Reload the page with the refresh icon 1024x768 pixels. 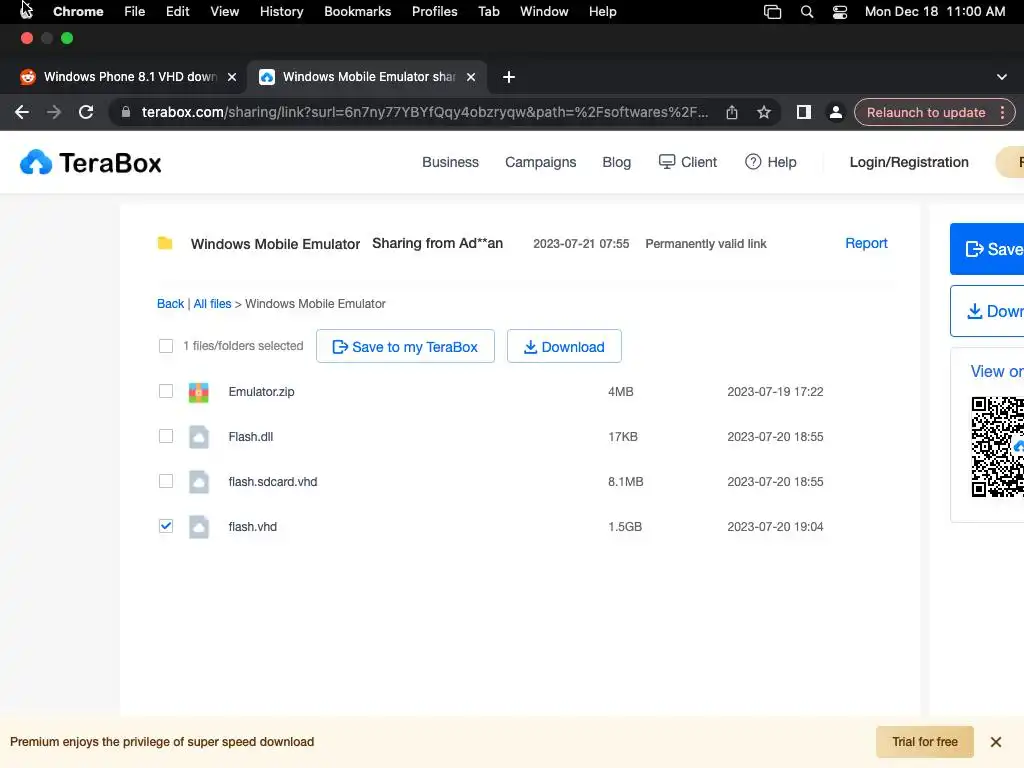click(x=86, y=112)
